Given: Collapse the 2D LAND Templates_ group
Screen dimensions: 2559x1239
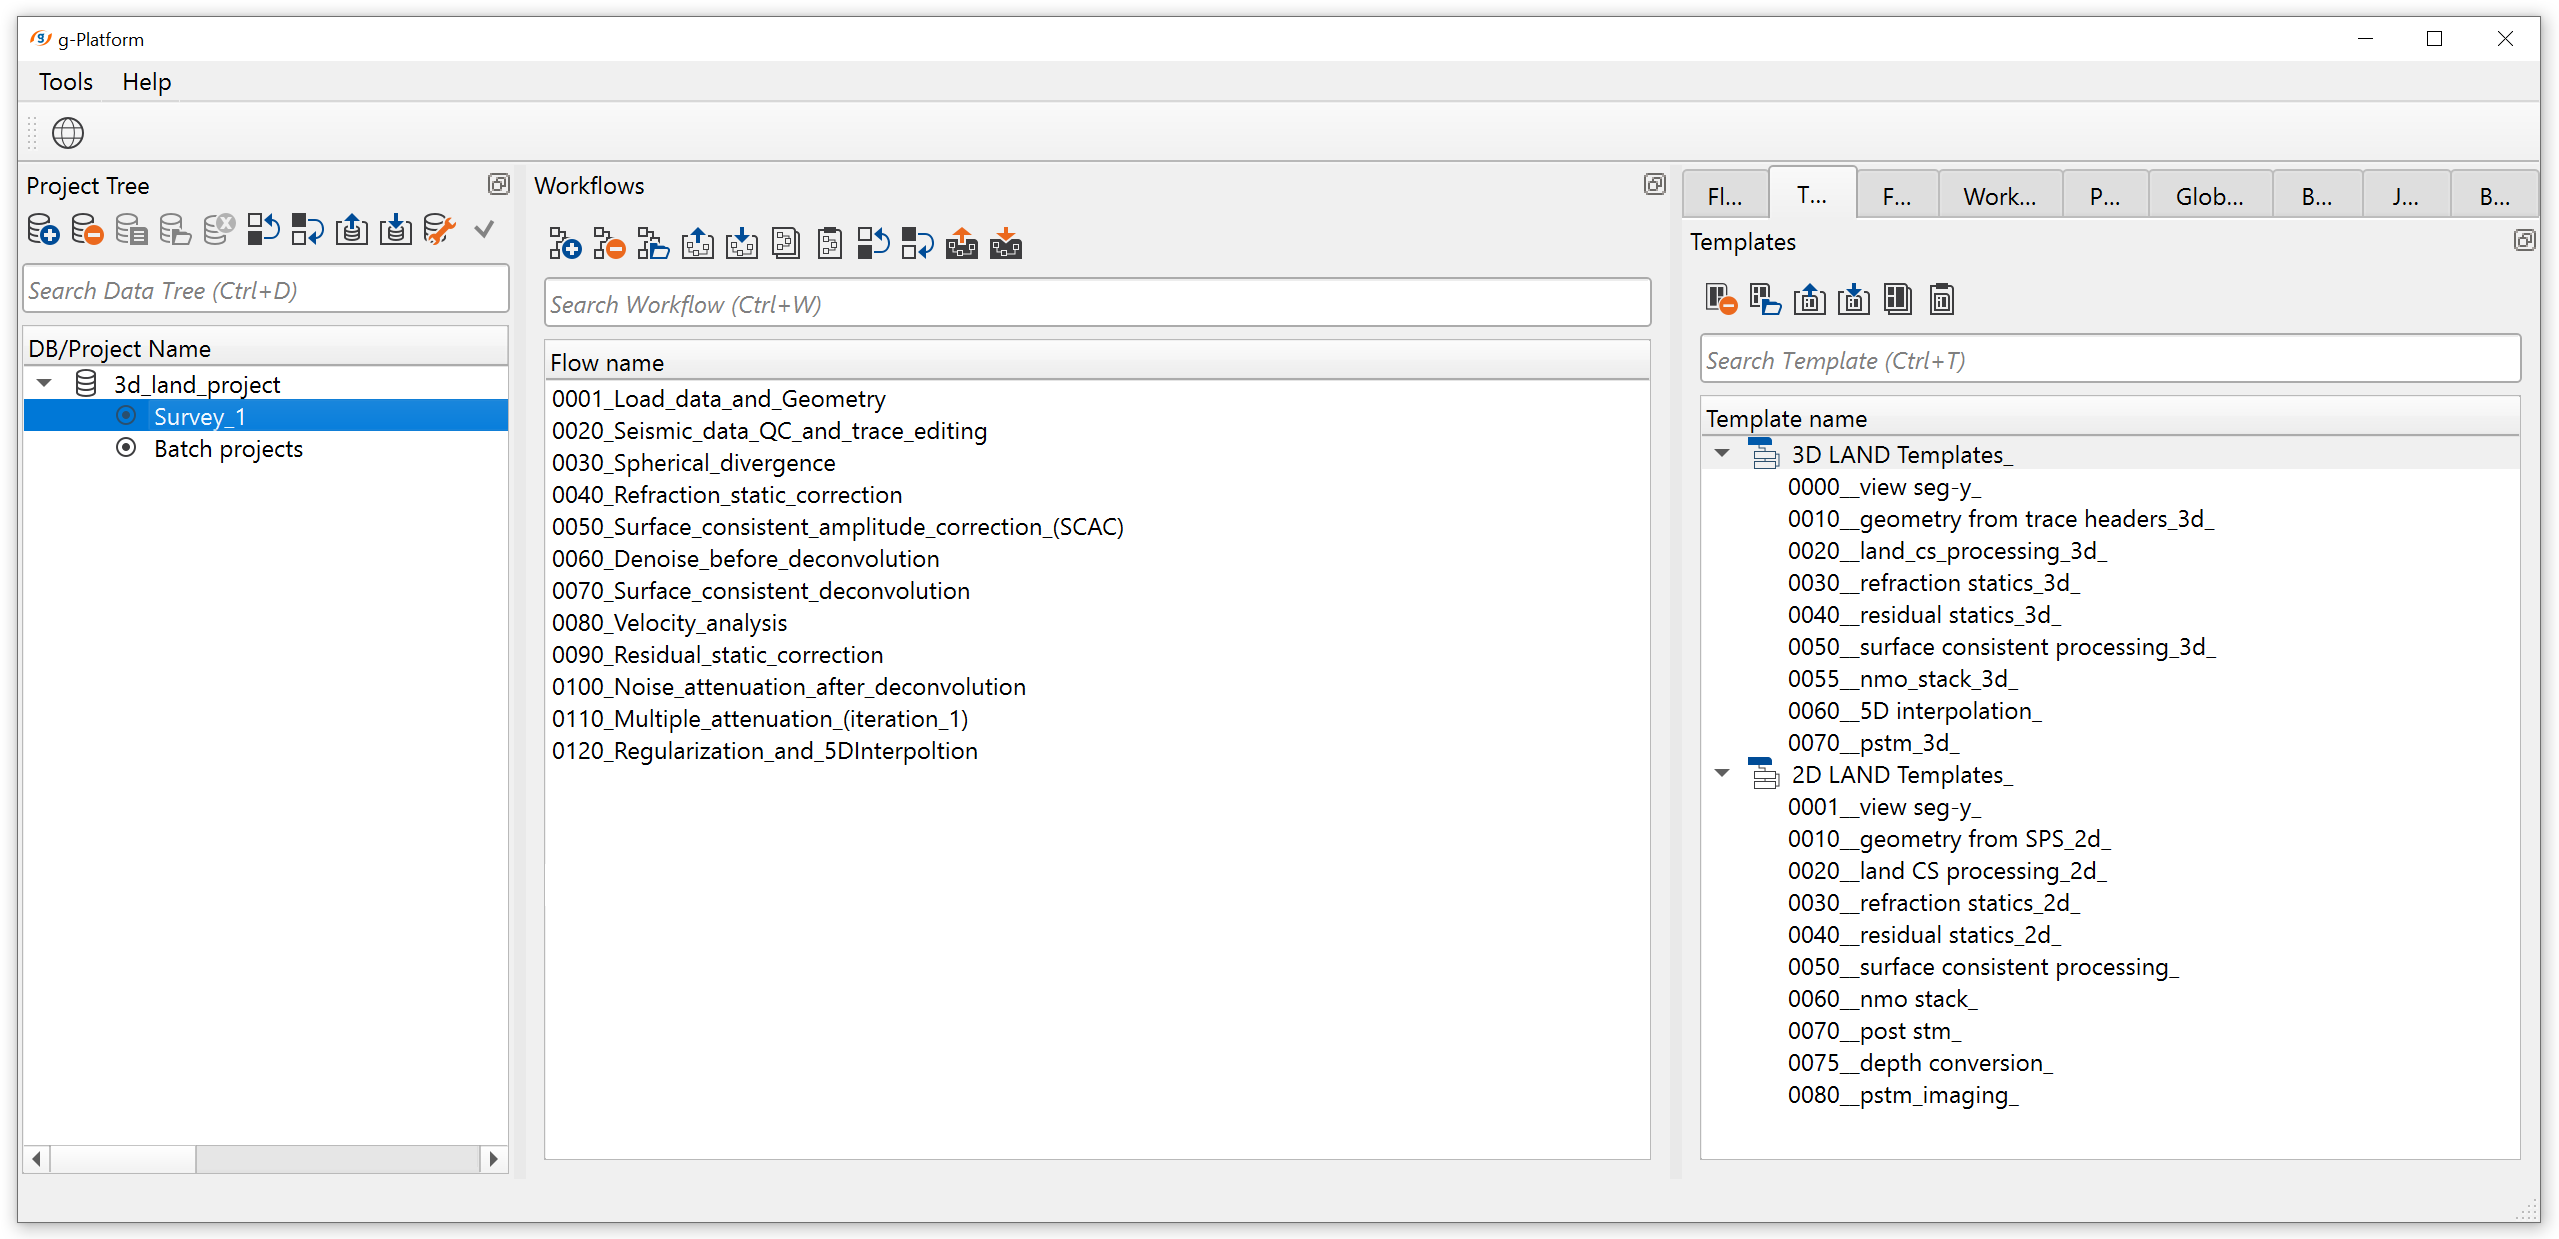Looking at the screenshot, I should click(x=1722, y=774).
